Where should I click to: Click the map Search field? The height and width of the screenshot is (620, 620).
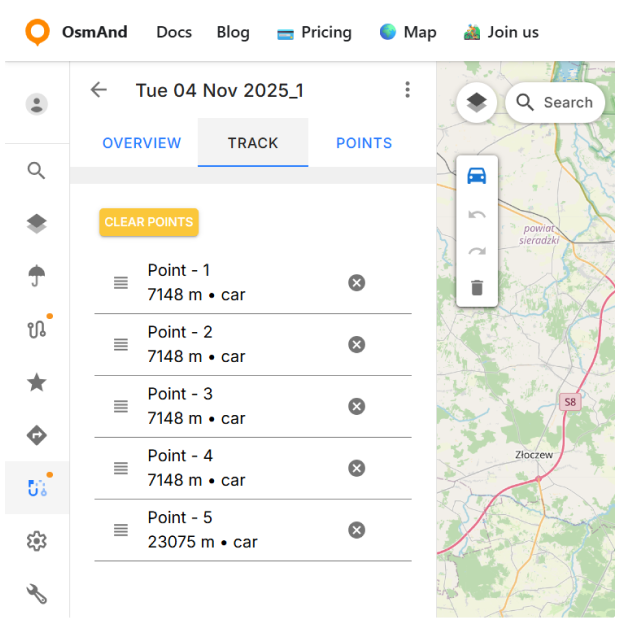click(555, 102)
